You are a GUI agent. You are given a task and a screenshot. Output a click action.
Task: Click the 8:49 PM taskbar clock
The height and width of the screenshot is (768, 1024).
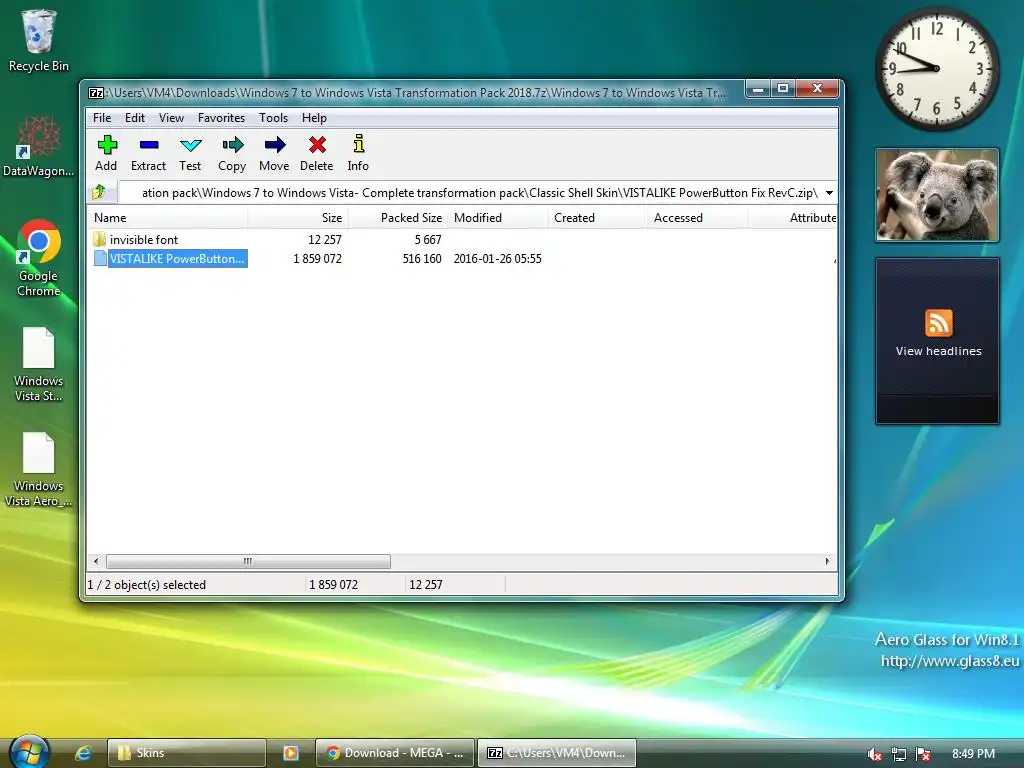(973, 754)
